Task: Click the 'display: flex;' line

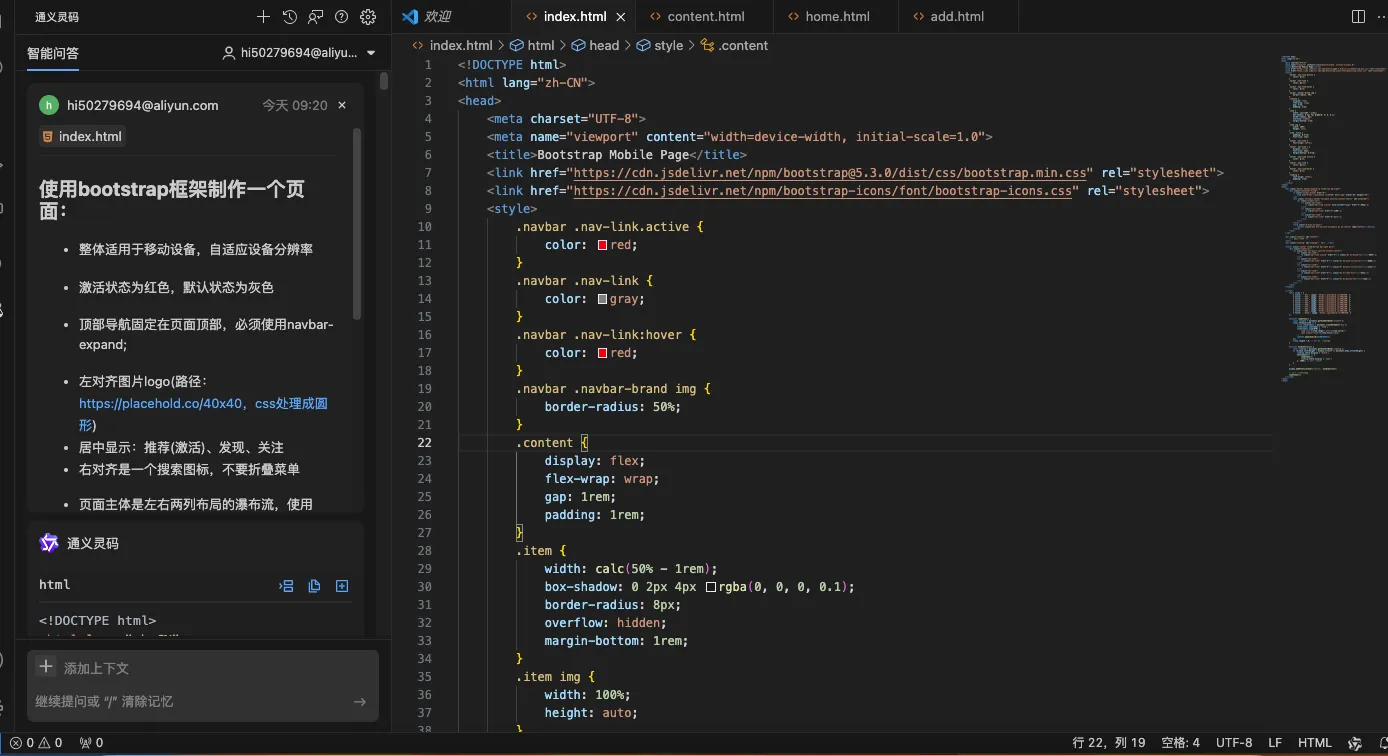Action: click(x=595, y=461)
